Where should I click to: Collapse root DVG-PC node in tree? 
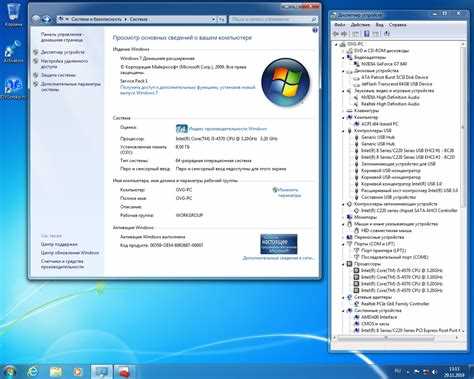(336, 44)
